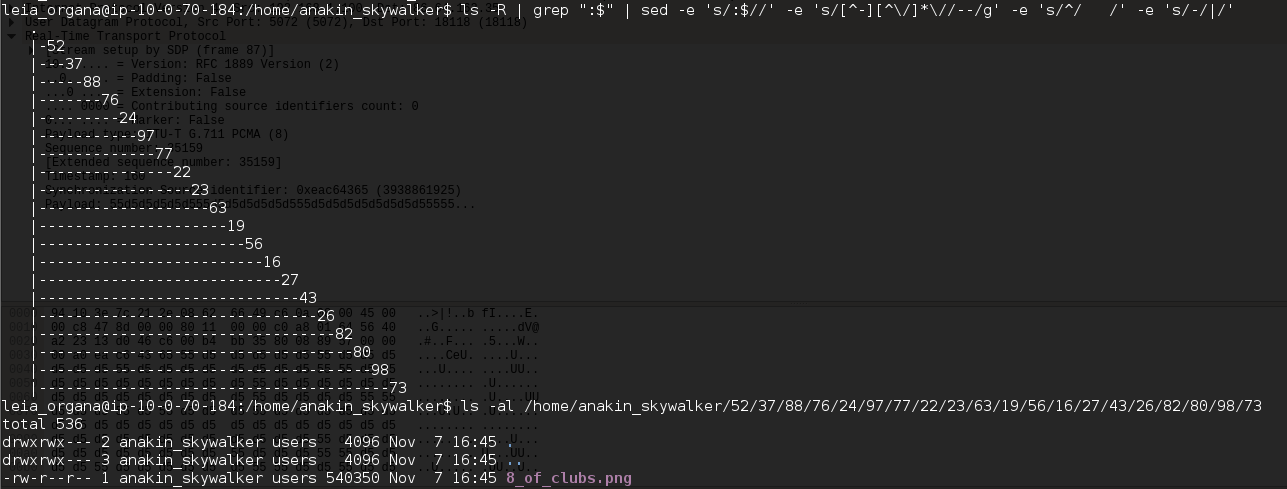
Task: Click 'leia_organa@ip-10-0-70-184' in the second prompt
Action: coord(119,406)
